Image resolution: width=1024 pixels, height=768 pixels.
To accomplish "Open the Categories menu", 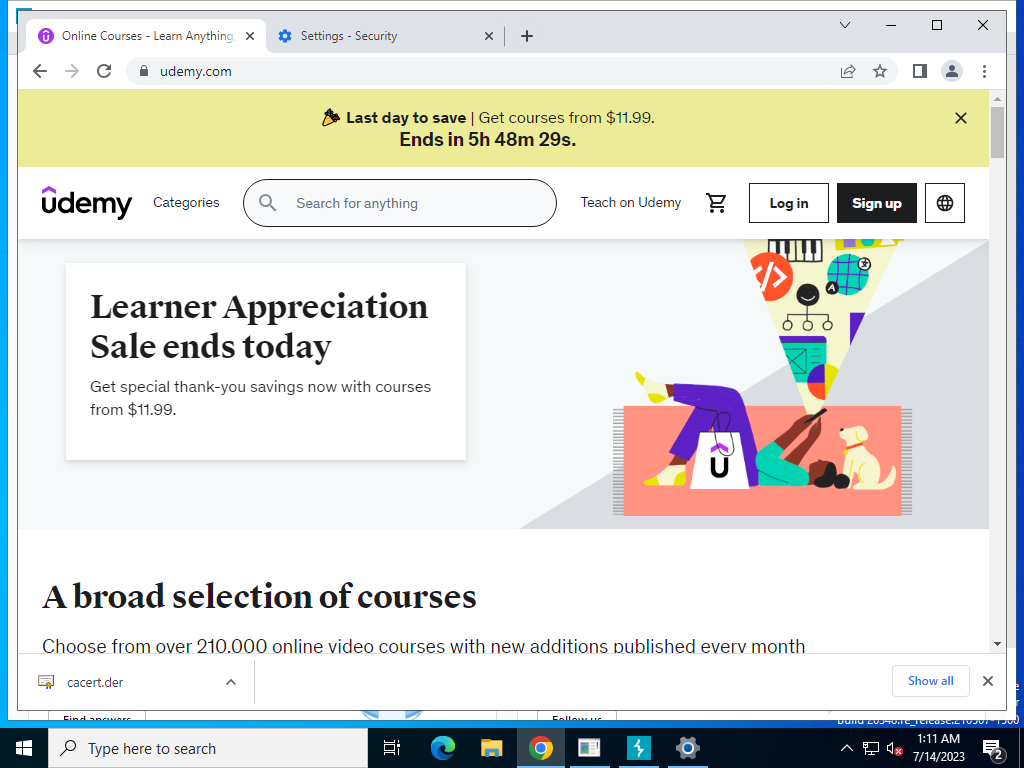I will click(186, 202).
